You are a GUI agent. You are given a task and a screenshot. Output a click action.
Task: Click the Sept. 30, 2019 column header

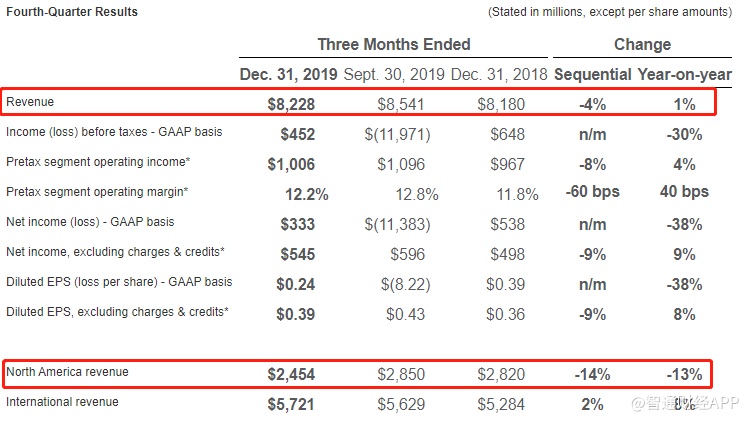394,74
